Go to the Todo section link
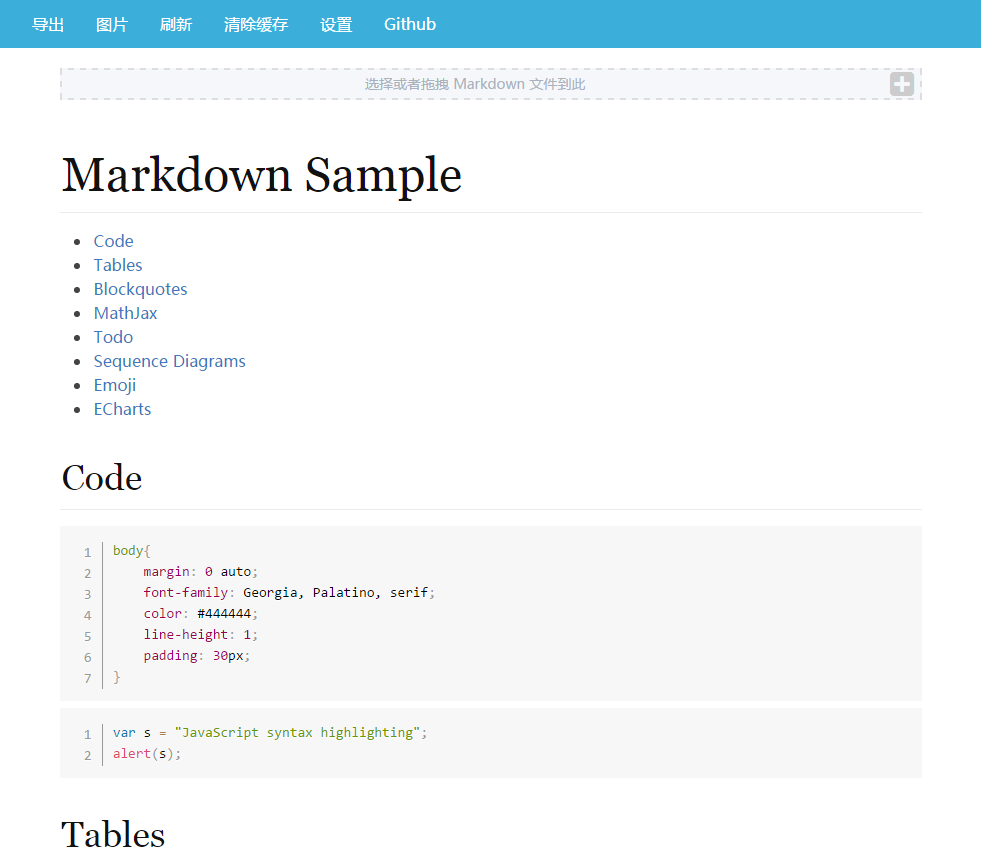Screen dimensions: 981x853 (x=113, y=337)
